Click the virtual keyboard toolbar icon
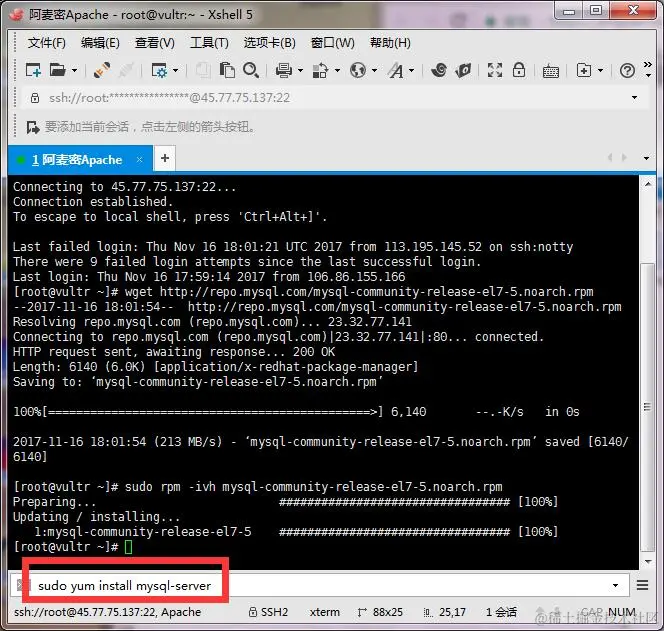The image size is (664, 631). [551, 71]
